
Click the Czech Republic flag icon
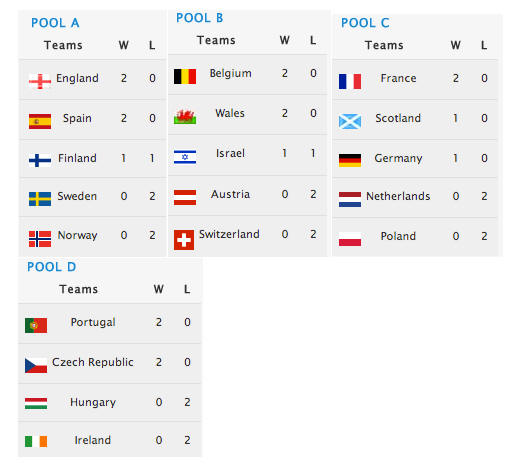pyautogui.click(x=36, y=365)
